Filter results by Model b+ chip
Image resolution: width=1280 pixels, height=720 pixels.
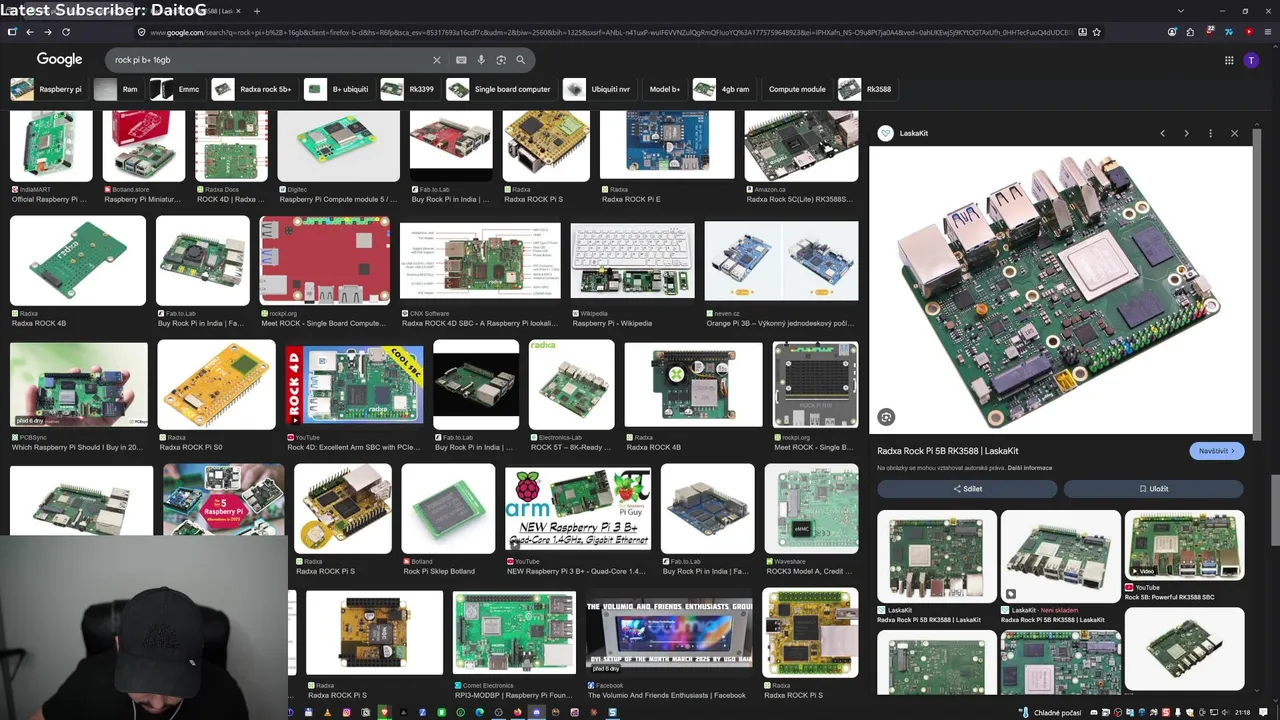tap(664, 89)
